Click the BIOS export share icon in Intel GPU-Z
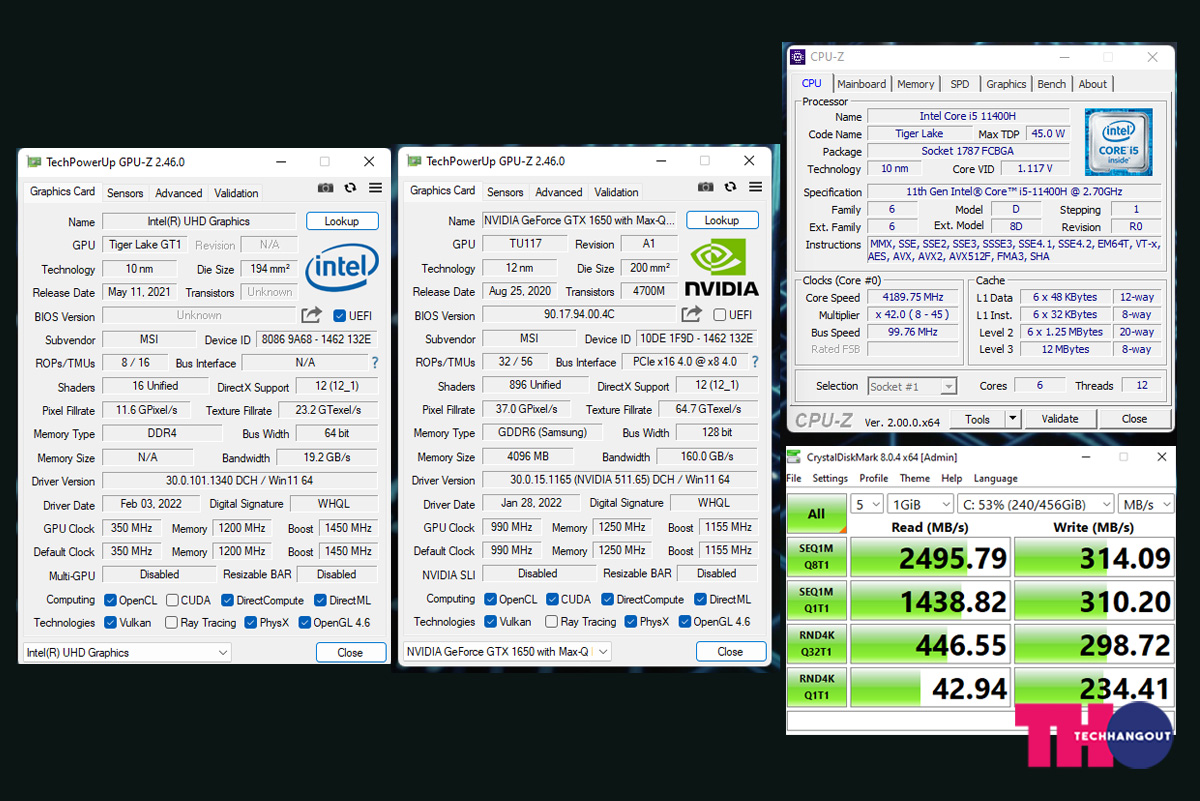The width and height of the screenshot is (1200, 801). pos(311,315)
